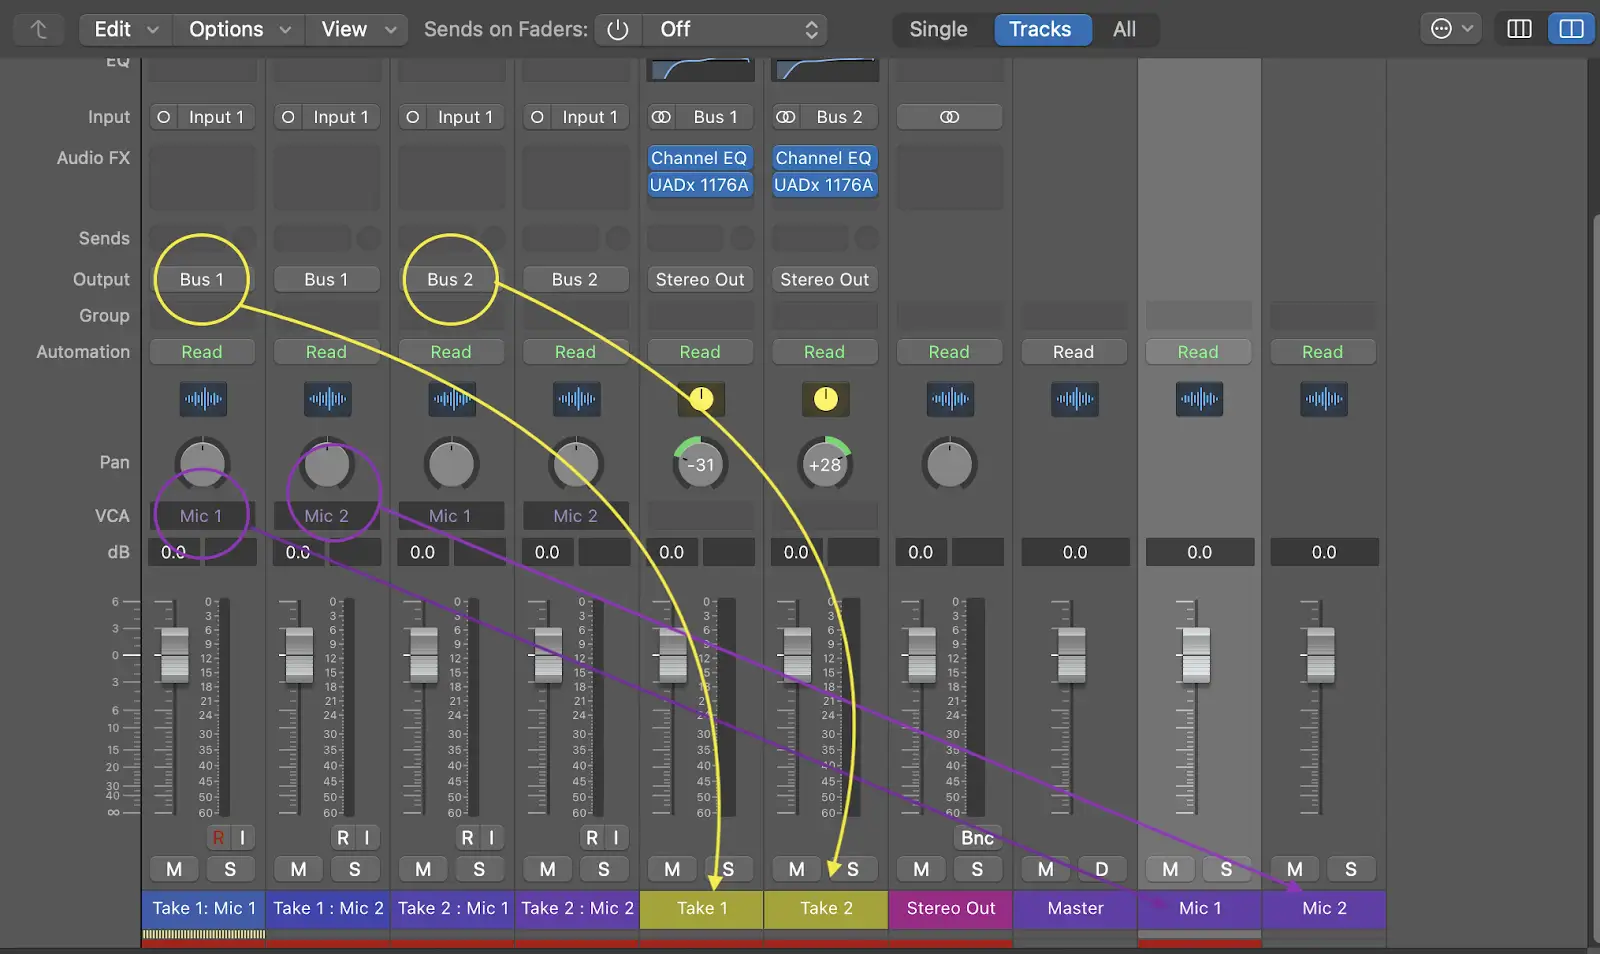Click the Stereo Out output of Take 1

(700, 280)
